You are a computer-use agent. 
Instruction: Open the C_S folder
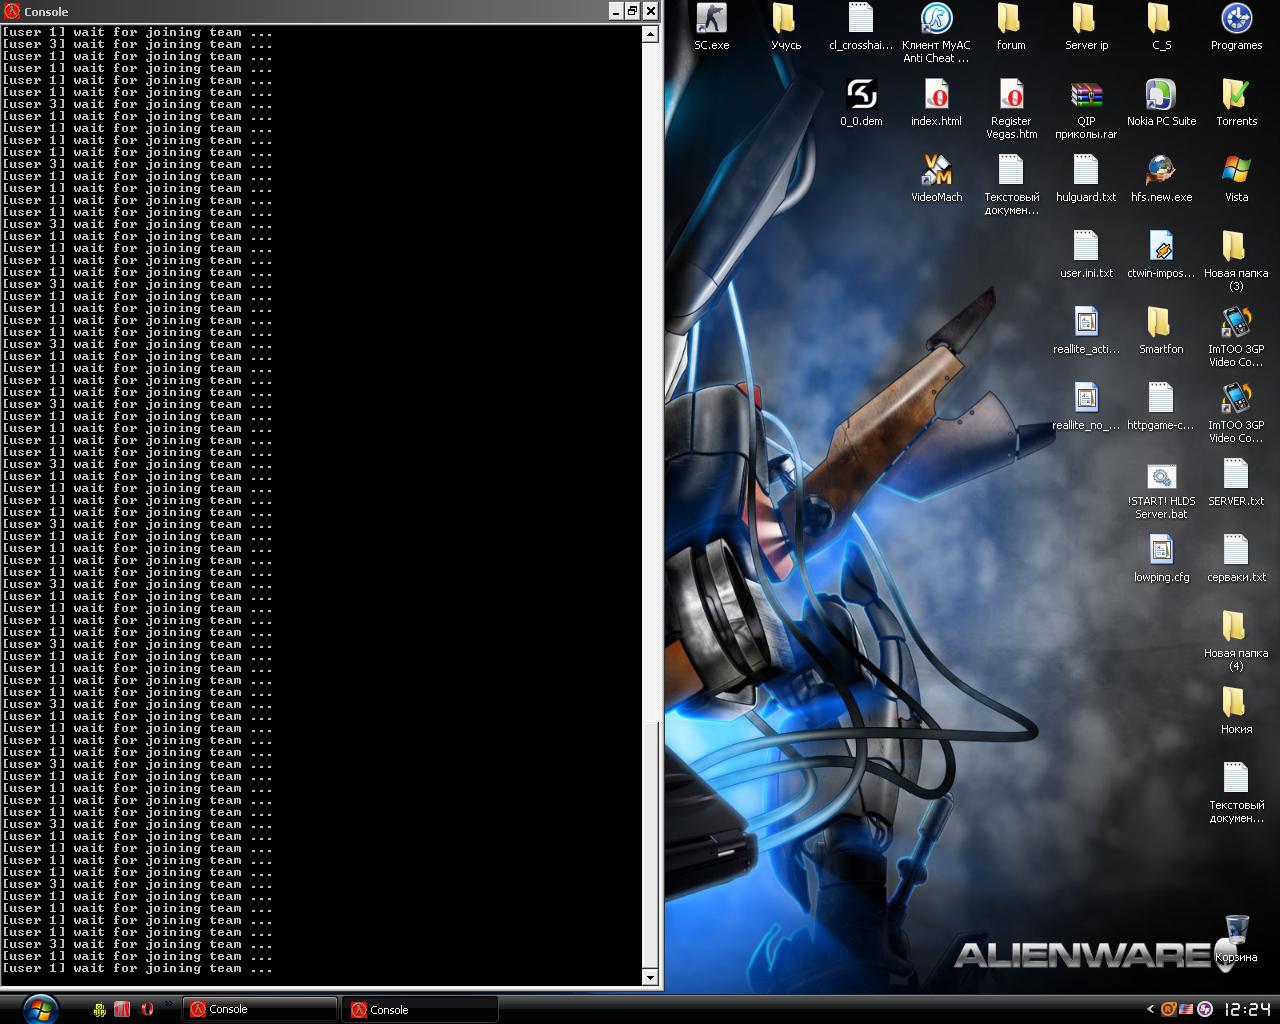pyautogui.click(x=1161, y=26)
